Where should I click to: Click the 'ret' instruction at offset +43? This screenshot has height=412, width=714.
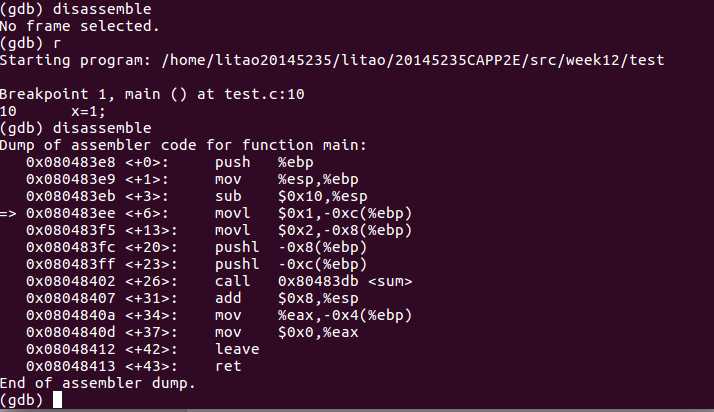coord(228,366)
